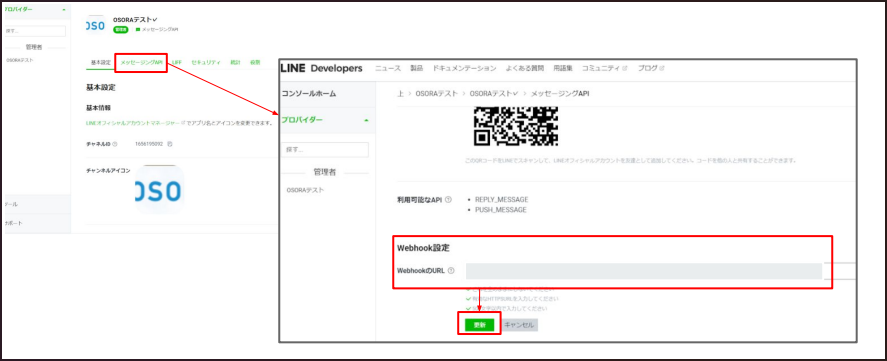This screenshot has height=361, width=887.
Task: Click the 管理者 badge under channel name
Action: [x=120, y=29]
